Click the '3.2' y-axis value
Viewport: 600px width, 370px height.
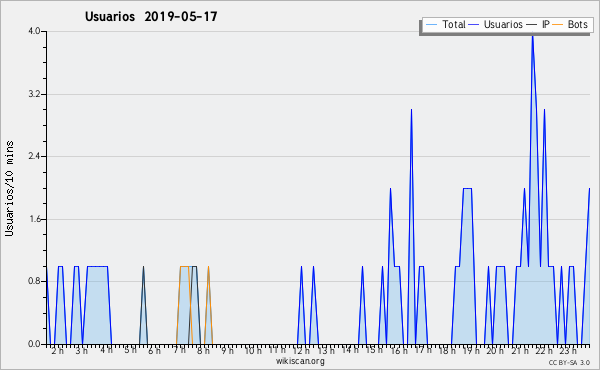tap(34, 94)
